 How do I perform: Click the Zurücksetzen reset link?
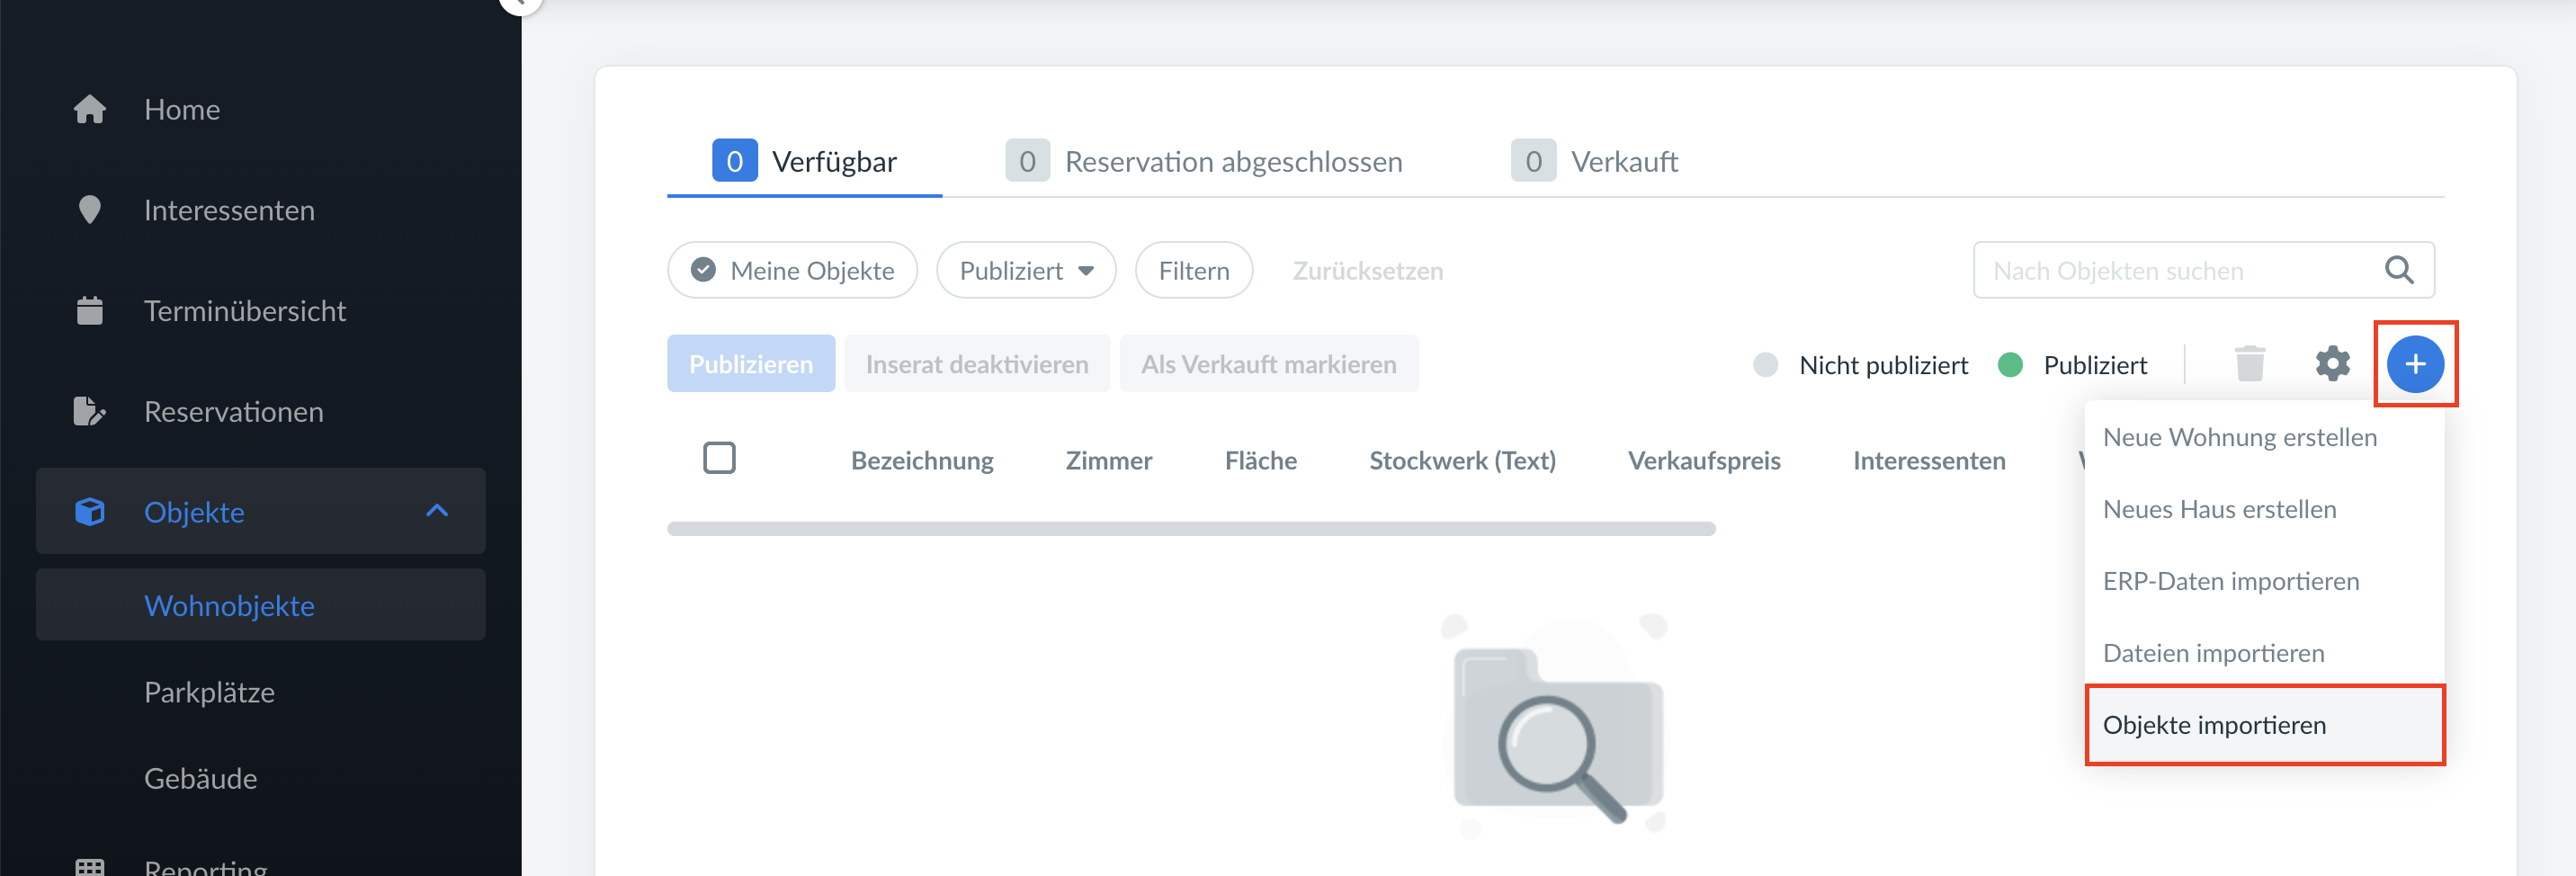[x=1367, y=270]
